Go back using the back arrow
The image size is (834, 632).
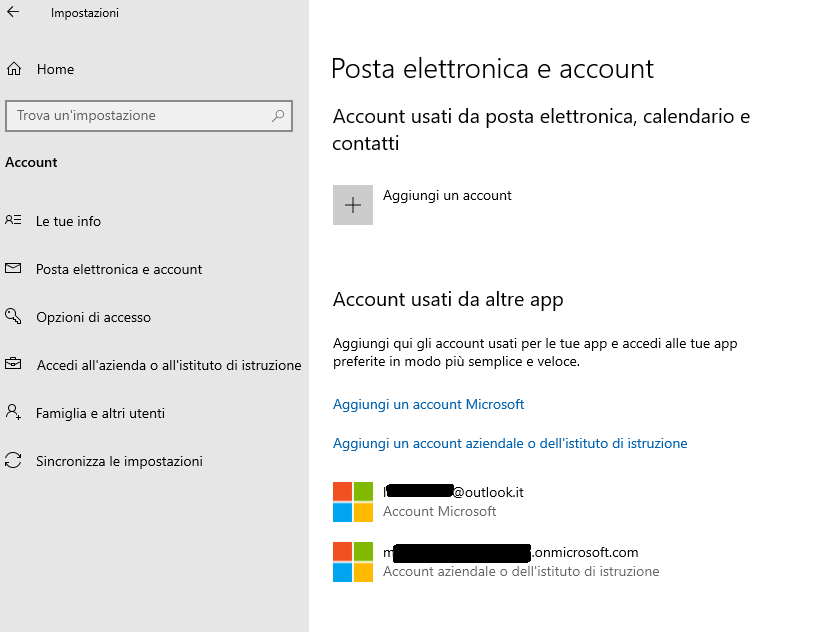point(13,12)
